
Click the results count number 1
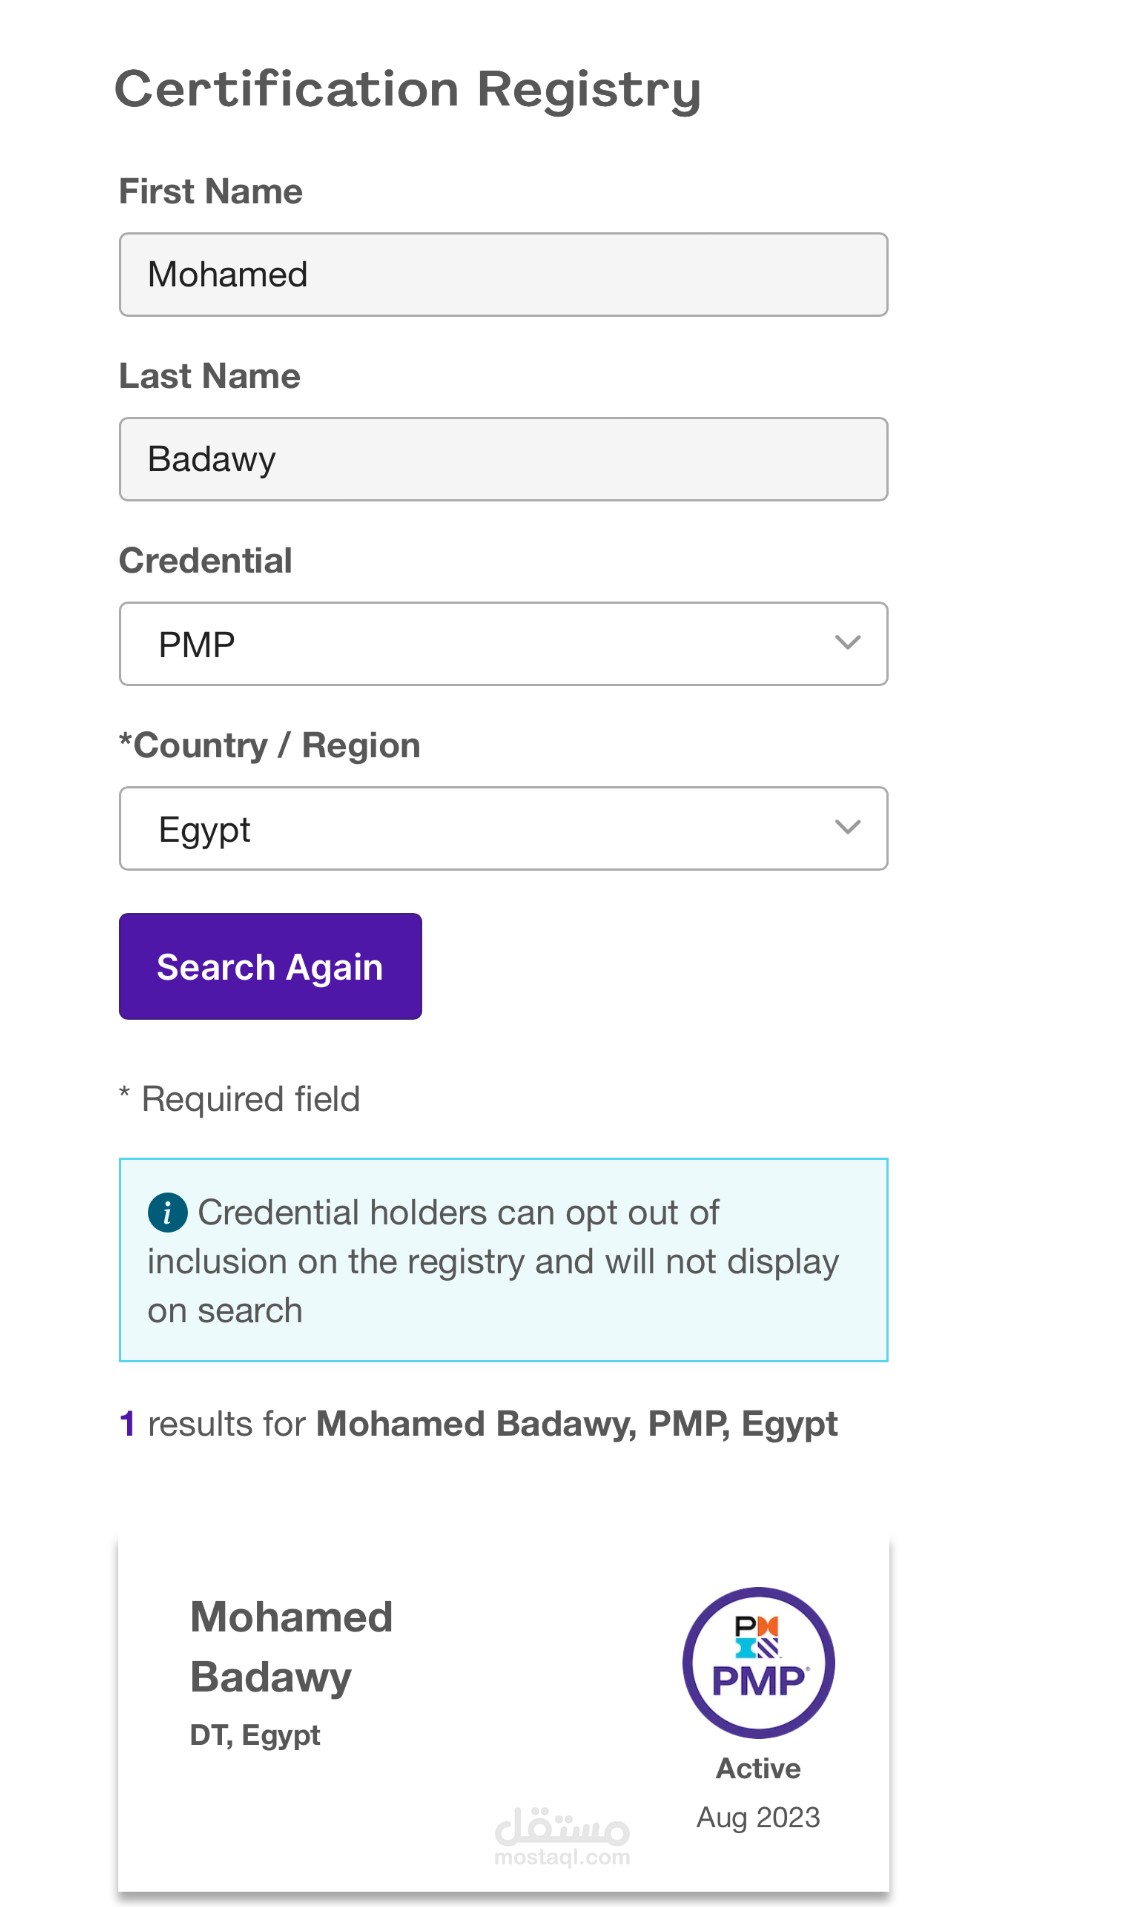(127, 1423)
